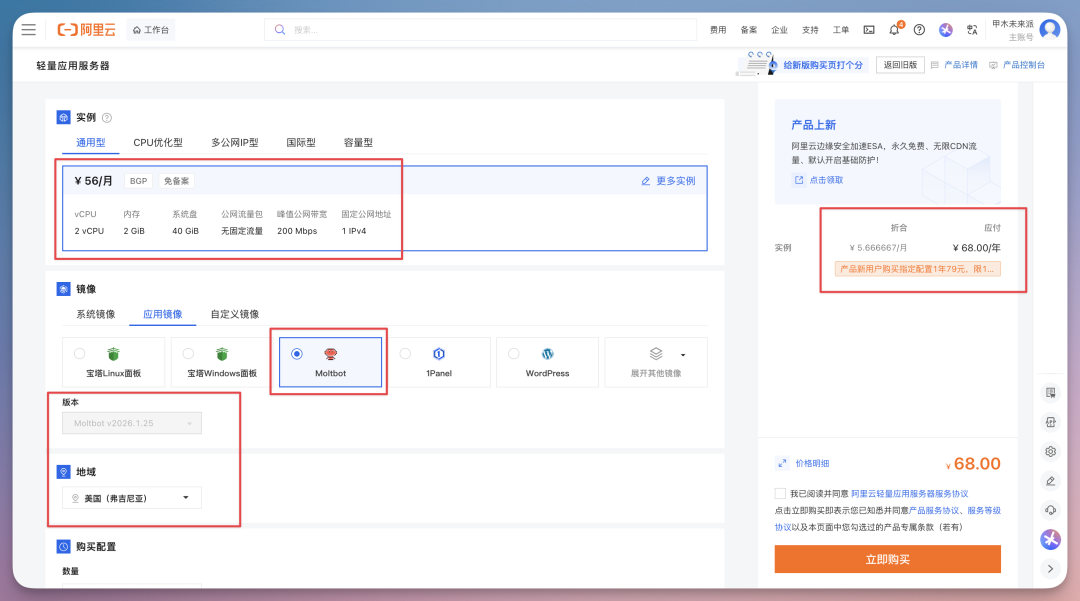The width and height of the screenshot is (1080, 601).
Task: Open the 美国（弗吉尼亚）region dropdown
Action: click(132, 498)
